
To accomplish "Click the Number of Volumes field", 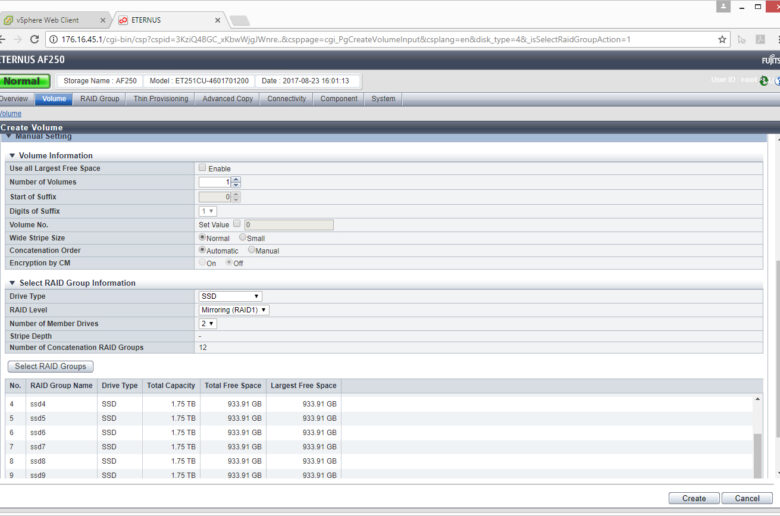I will click(x=214, y=182).
